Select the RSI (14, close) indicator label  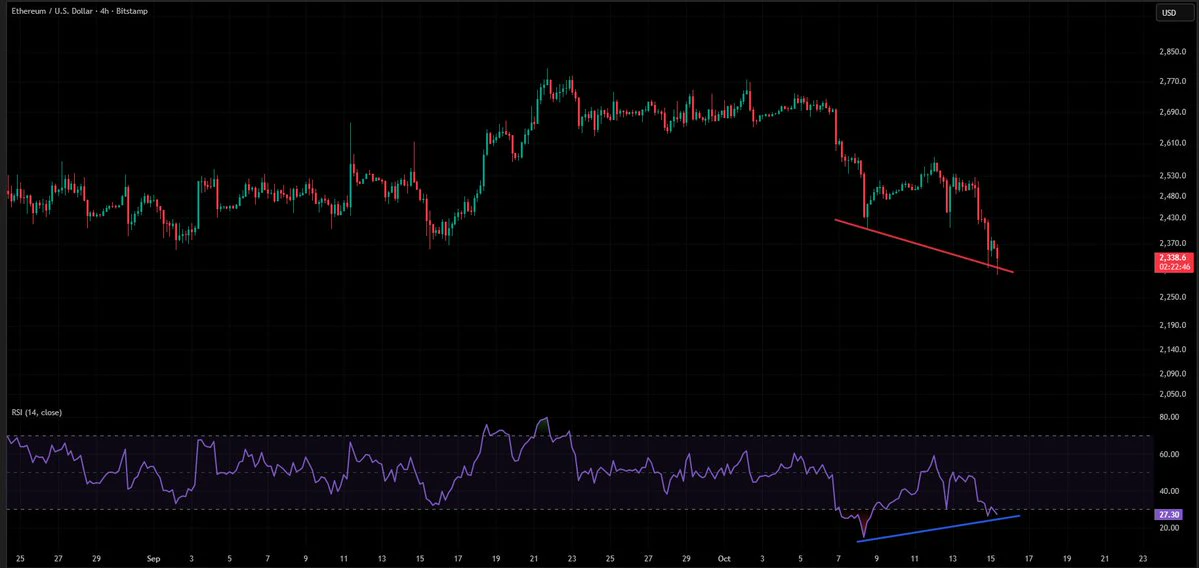[x=37, y=412]
